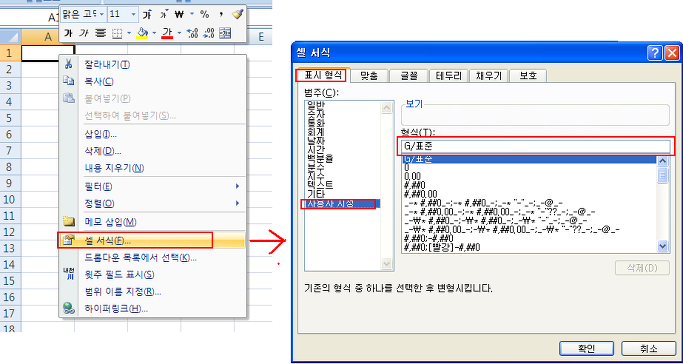Apply comma style from the mini toolbar
The width and height of the screenshot is (683, 364).
tap(221, 14)
